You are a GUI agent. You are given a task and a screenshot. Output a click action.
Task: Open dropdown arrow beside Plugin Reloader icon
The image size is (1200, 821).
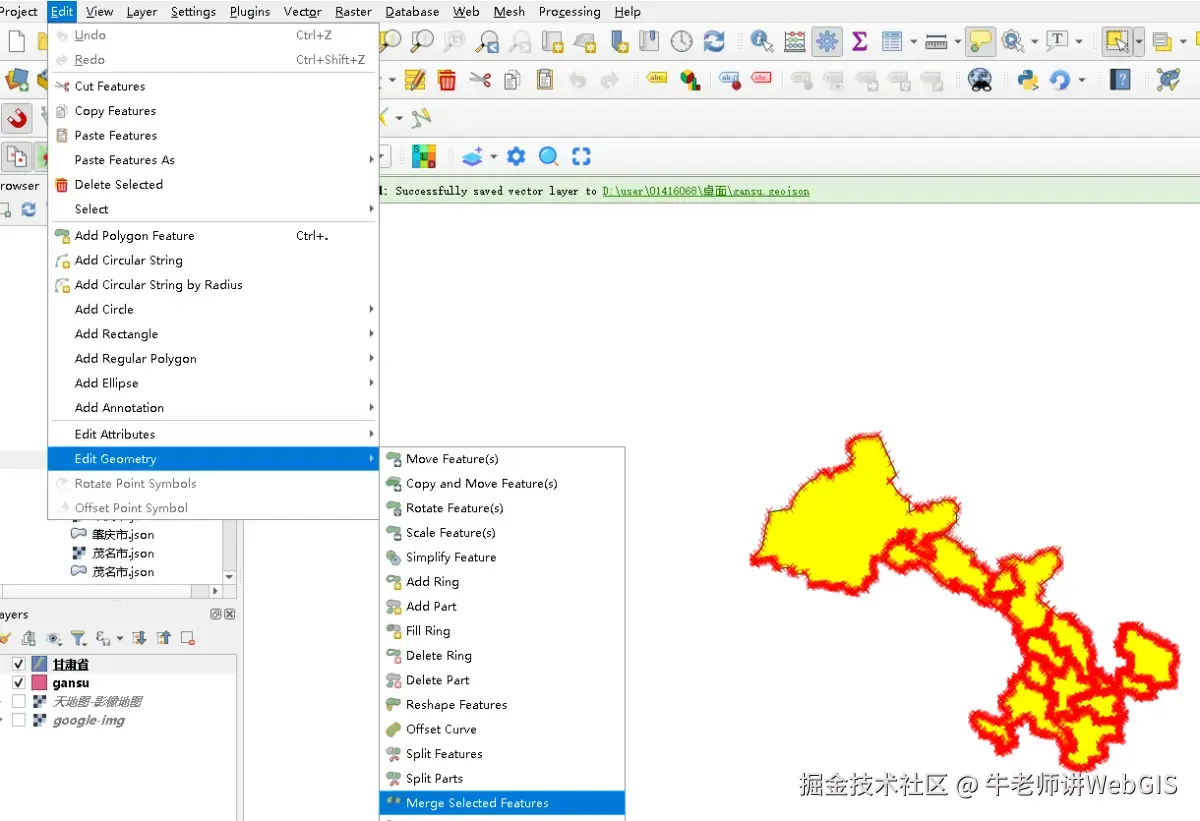[x=1081, y=80]
